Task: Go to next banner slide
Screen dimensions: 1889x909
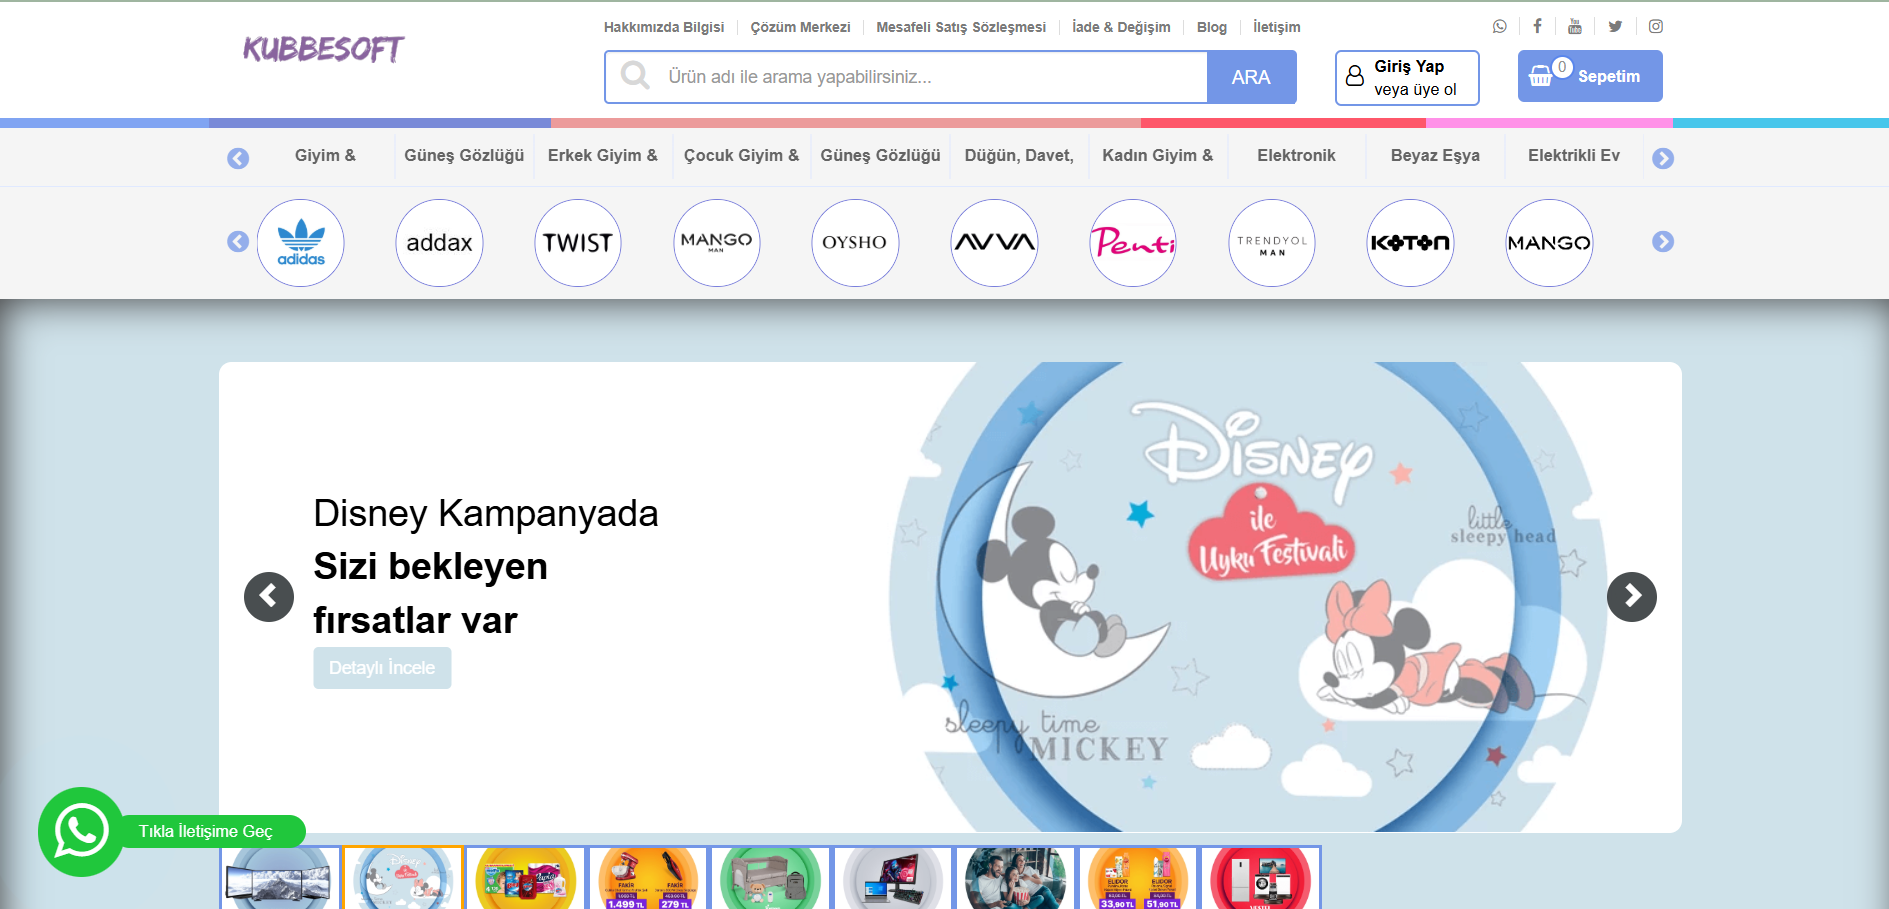Action: point(1631,597)
